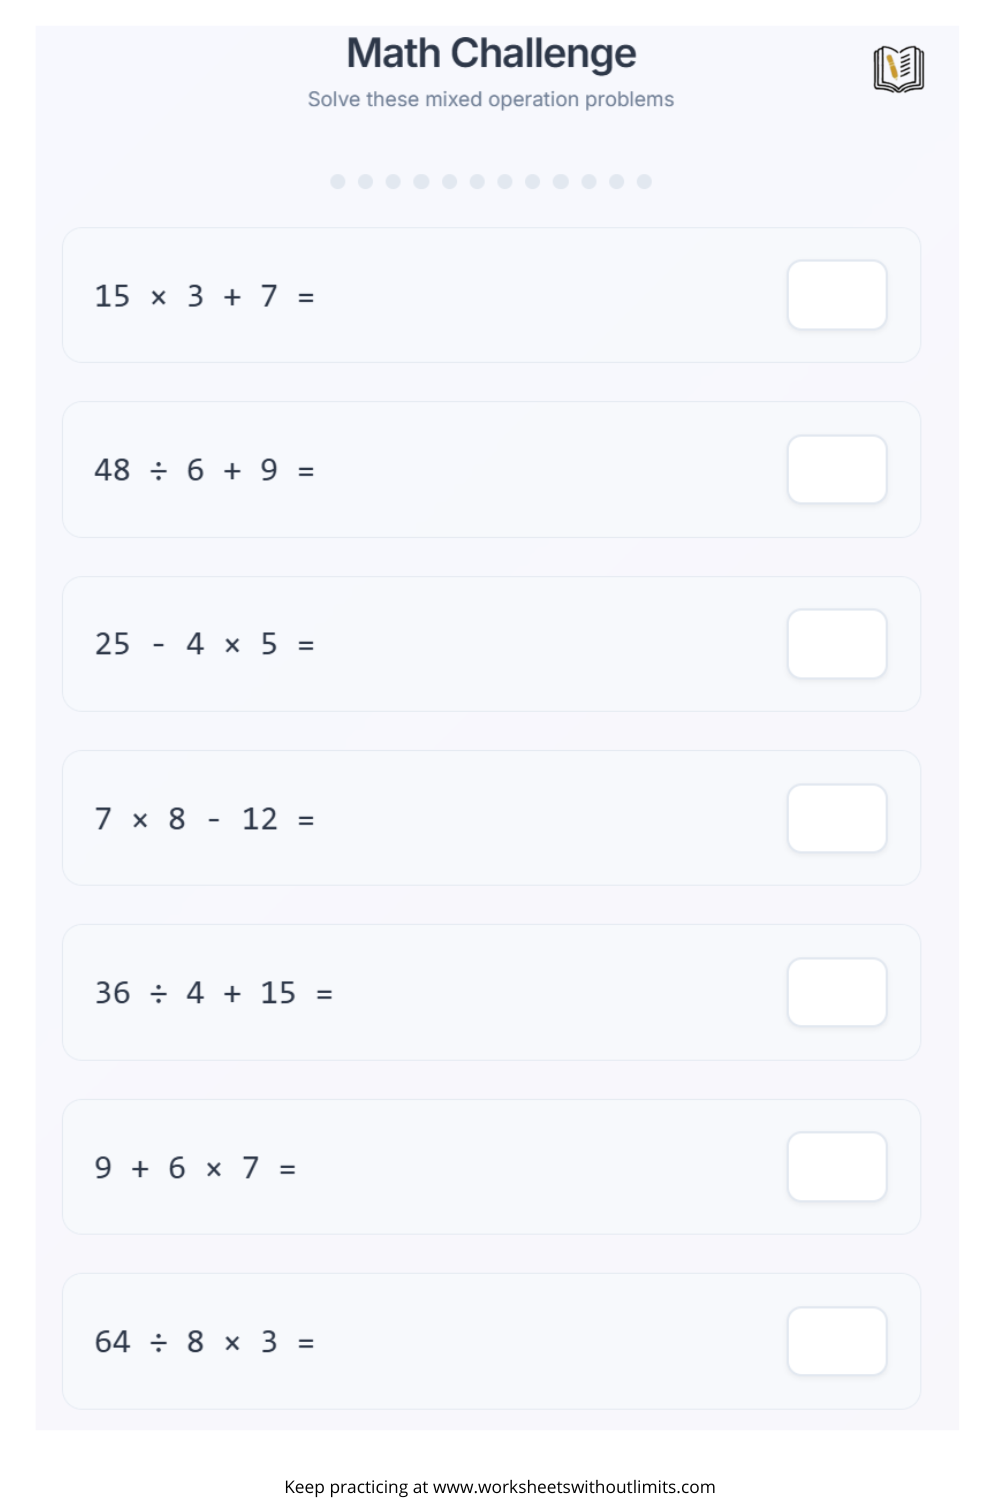1000x1500 pixels.
Task: Select the problem text '7 × 8 - 12 ='
Action: pos(204,819)
